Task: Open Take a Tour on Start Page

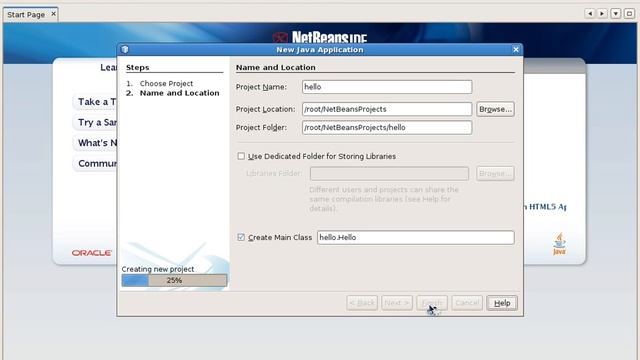Action: pos(96,102)
